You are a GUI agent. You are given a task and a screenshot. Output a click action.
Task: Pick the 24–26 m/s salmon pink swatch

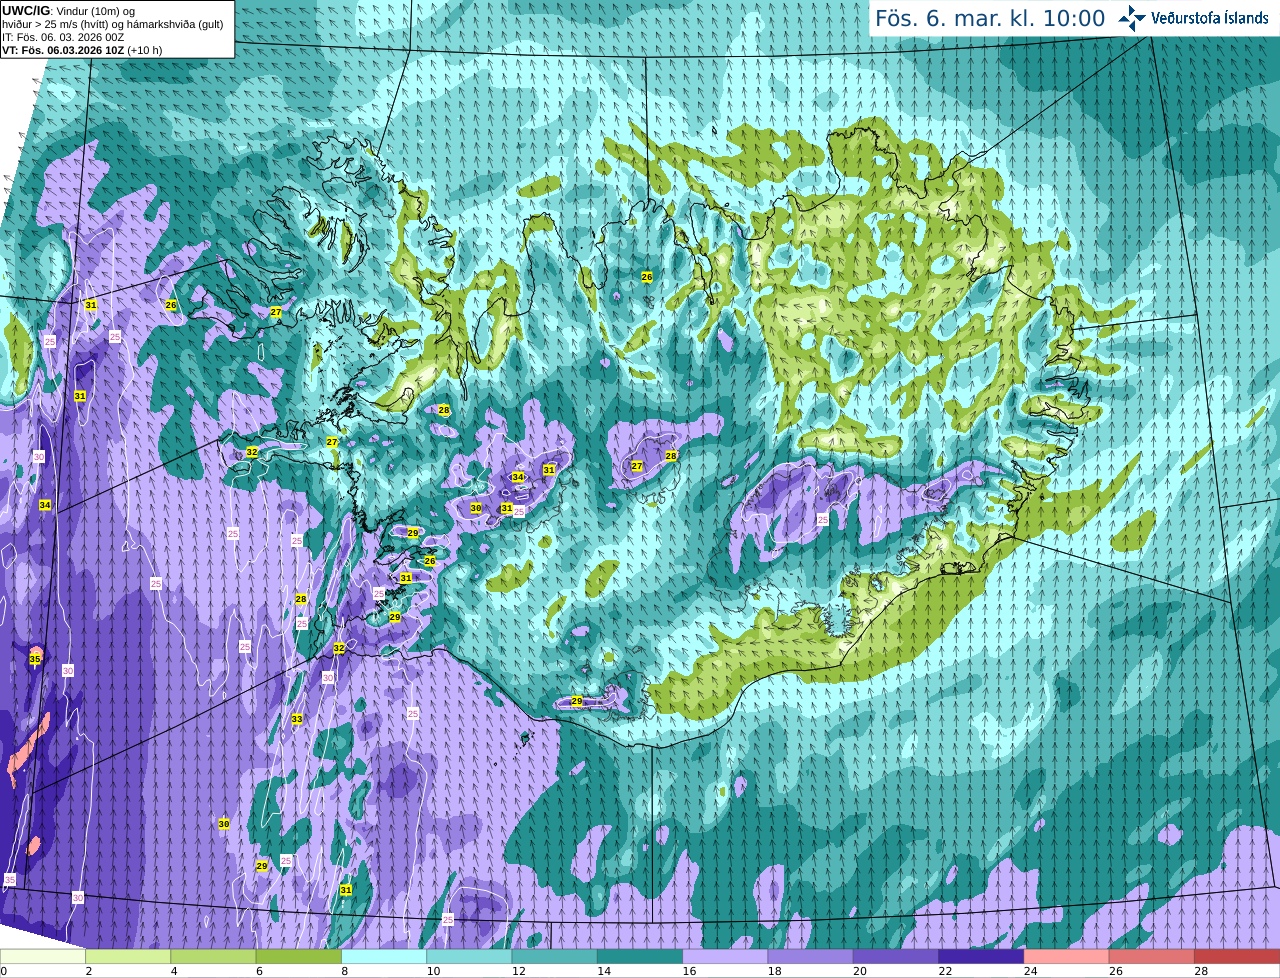tap(1067, 957)
